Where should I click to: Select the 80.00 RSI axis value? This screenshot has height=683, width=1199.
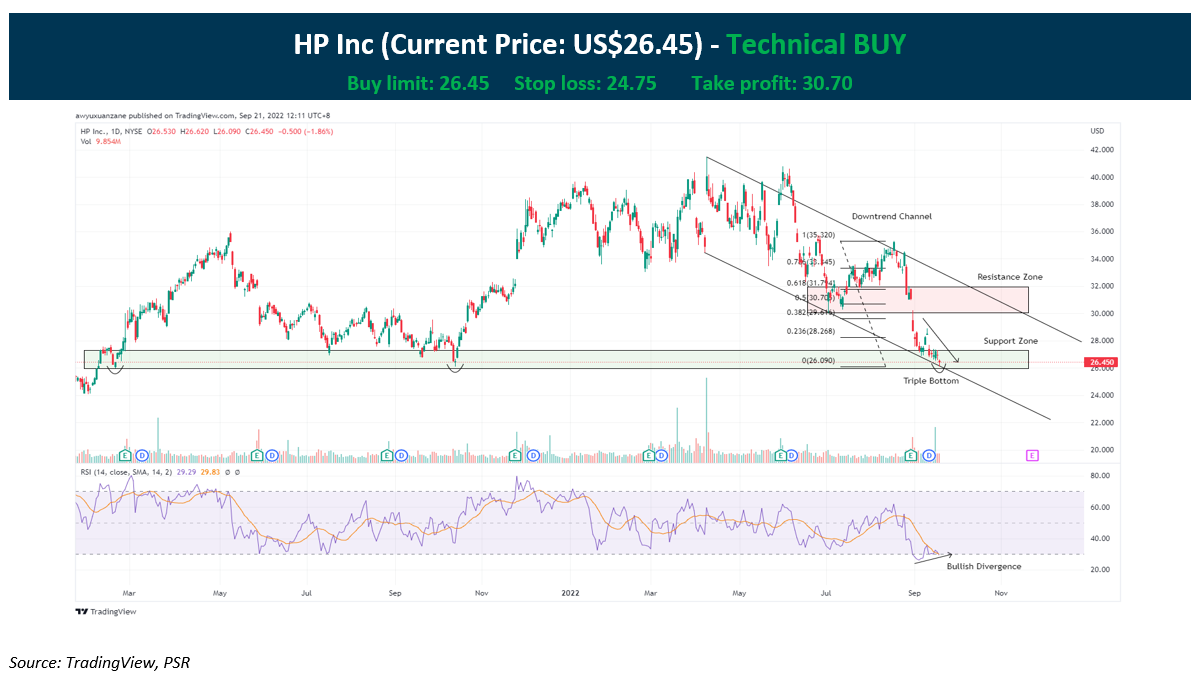tap(1100, 476)
